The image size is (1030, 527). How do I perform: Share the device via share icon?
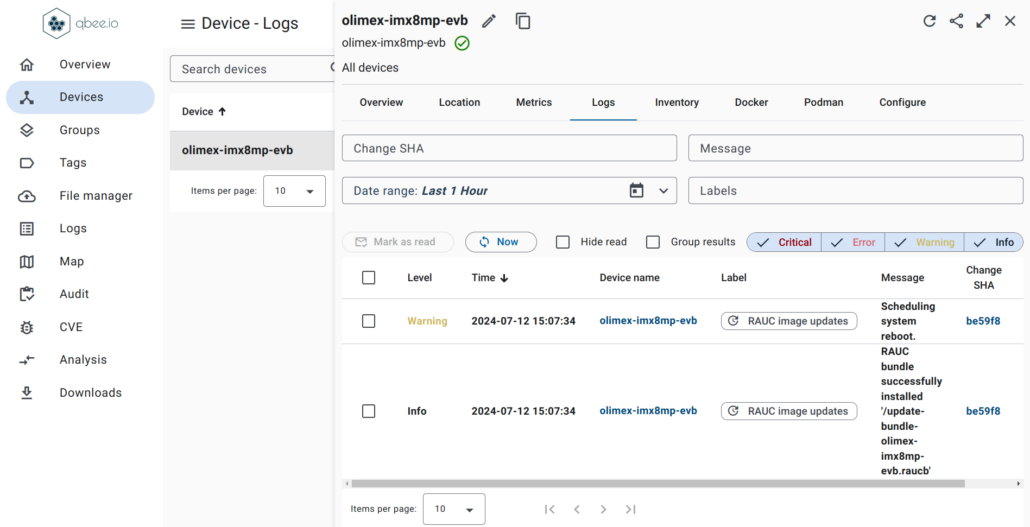956,21
